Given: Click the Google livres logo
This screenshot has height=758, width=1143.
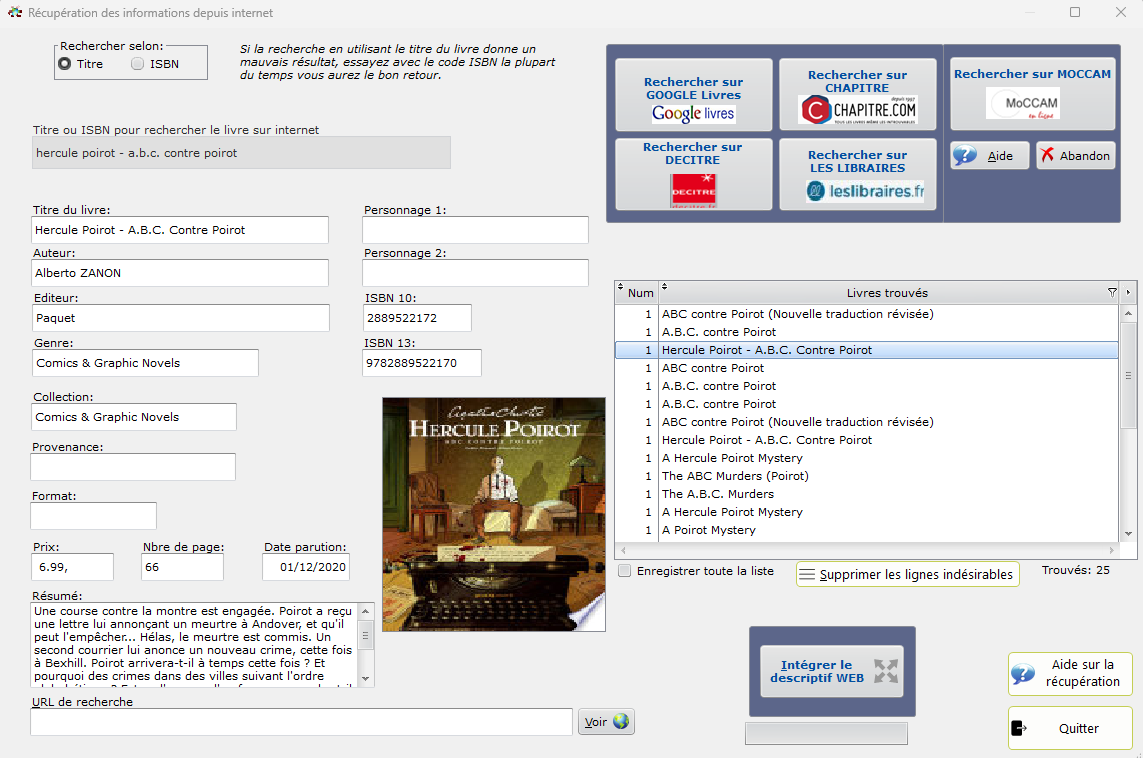Looking at the screenshot, I should [693, 113].
